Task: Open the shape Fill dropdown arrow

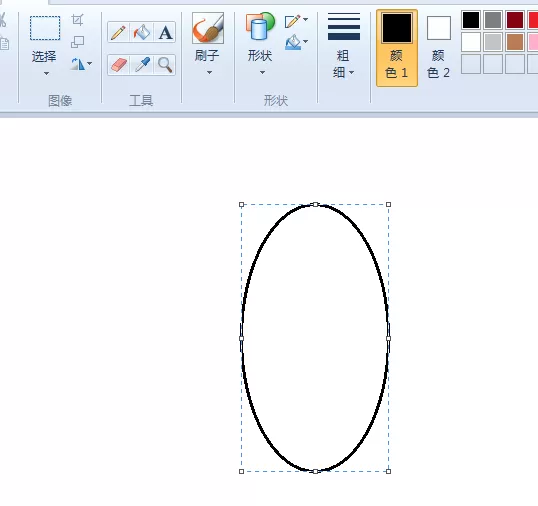Action: pyautogui.click(x=305, y=42)
